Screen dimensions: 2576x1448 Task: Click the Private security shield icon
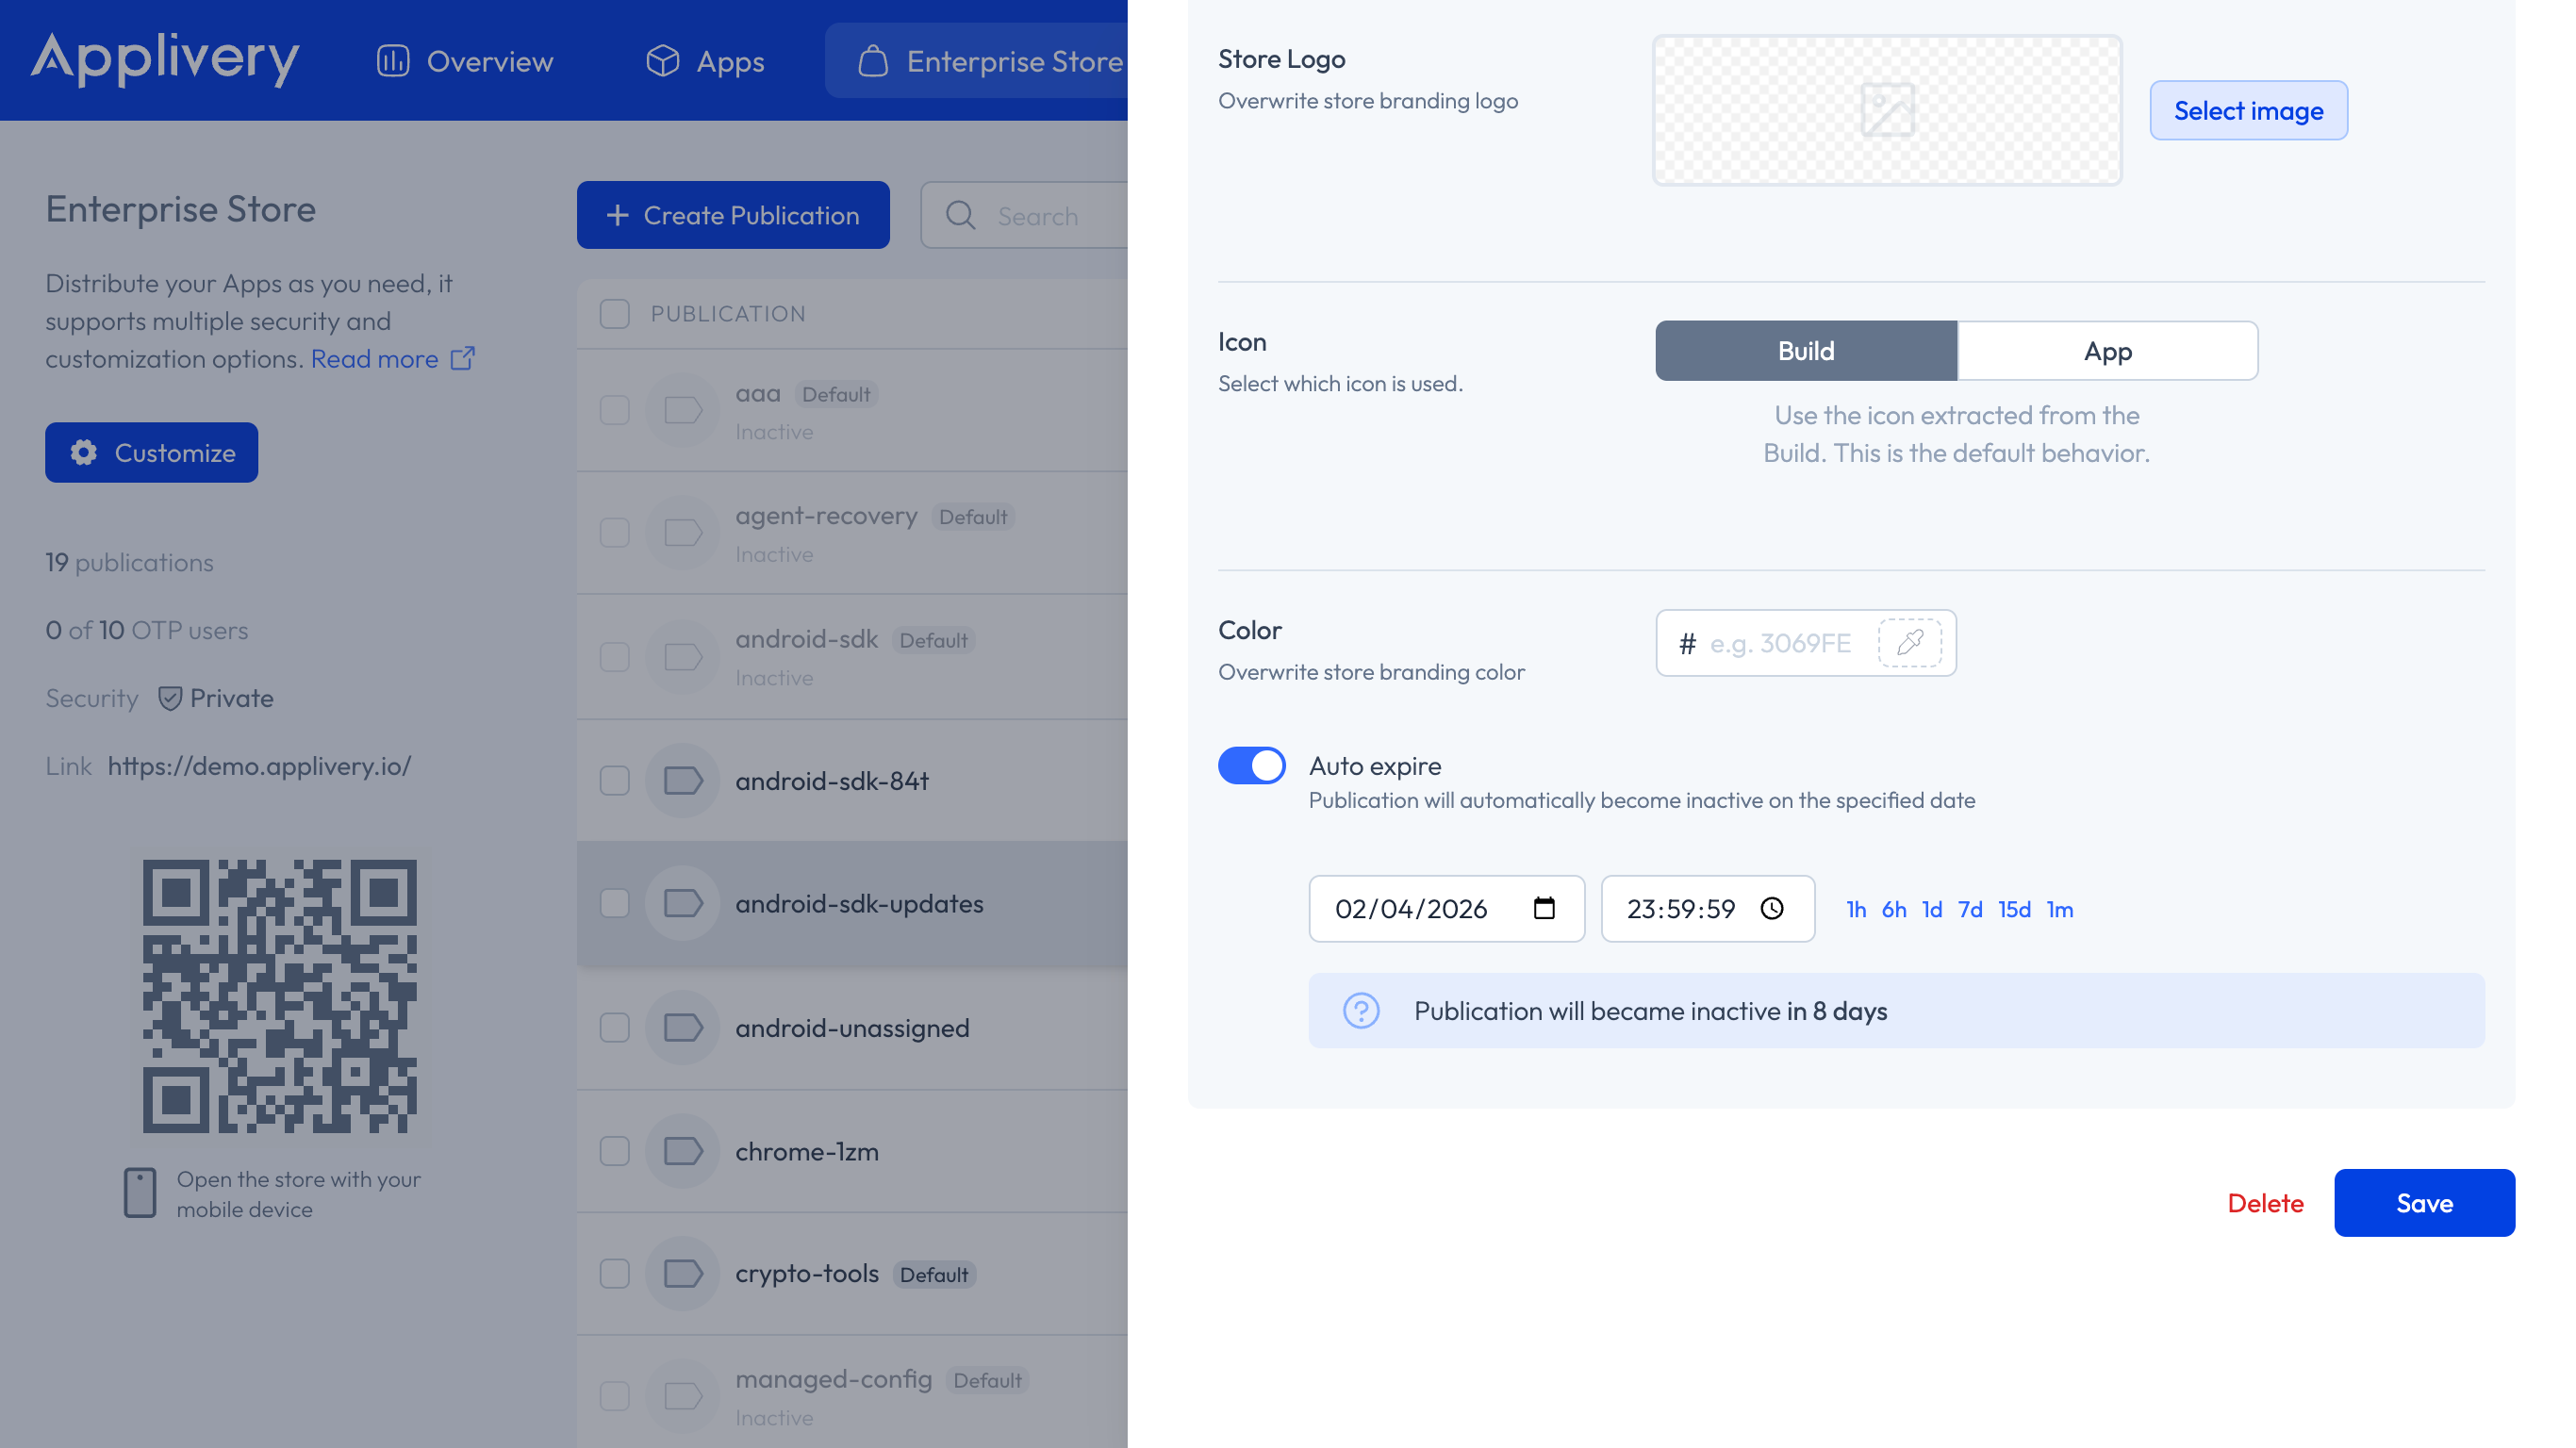pyautogui.click(x=170, y=698)
